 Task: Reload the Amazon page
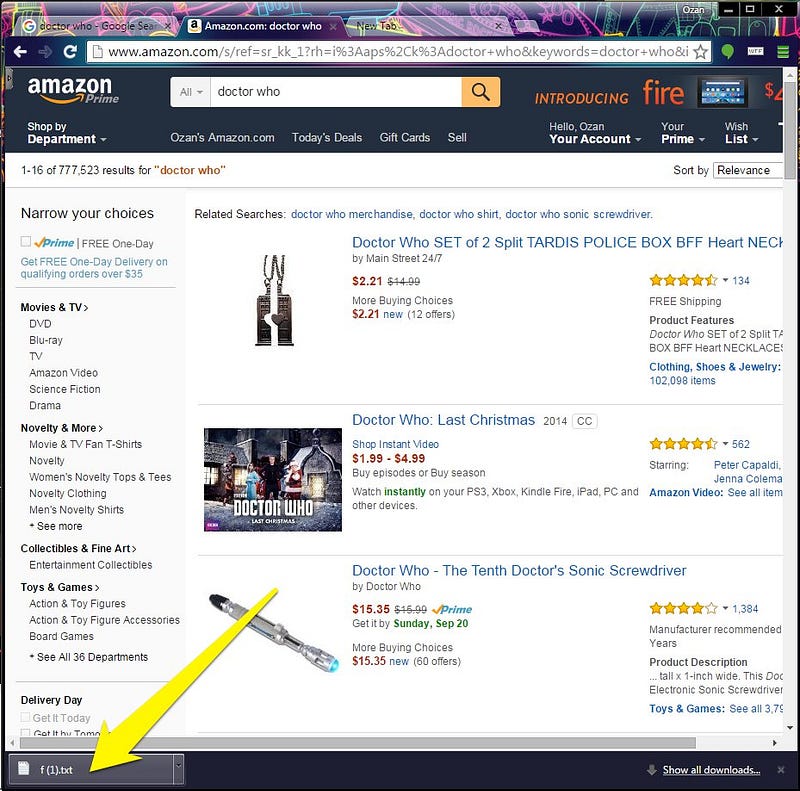(x=70, y=52)
